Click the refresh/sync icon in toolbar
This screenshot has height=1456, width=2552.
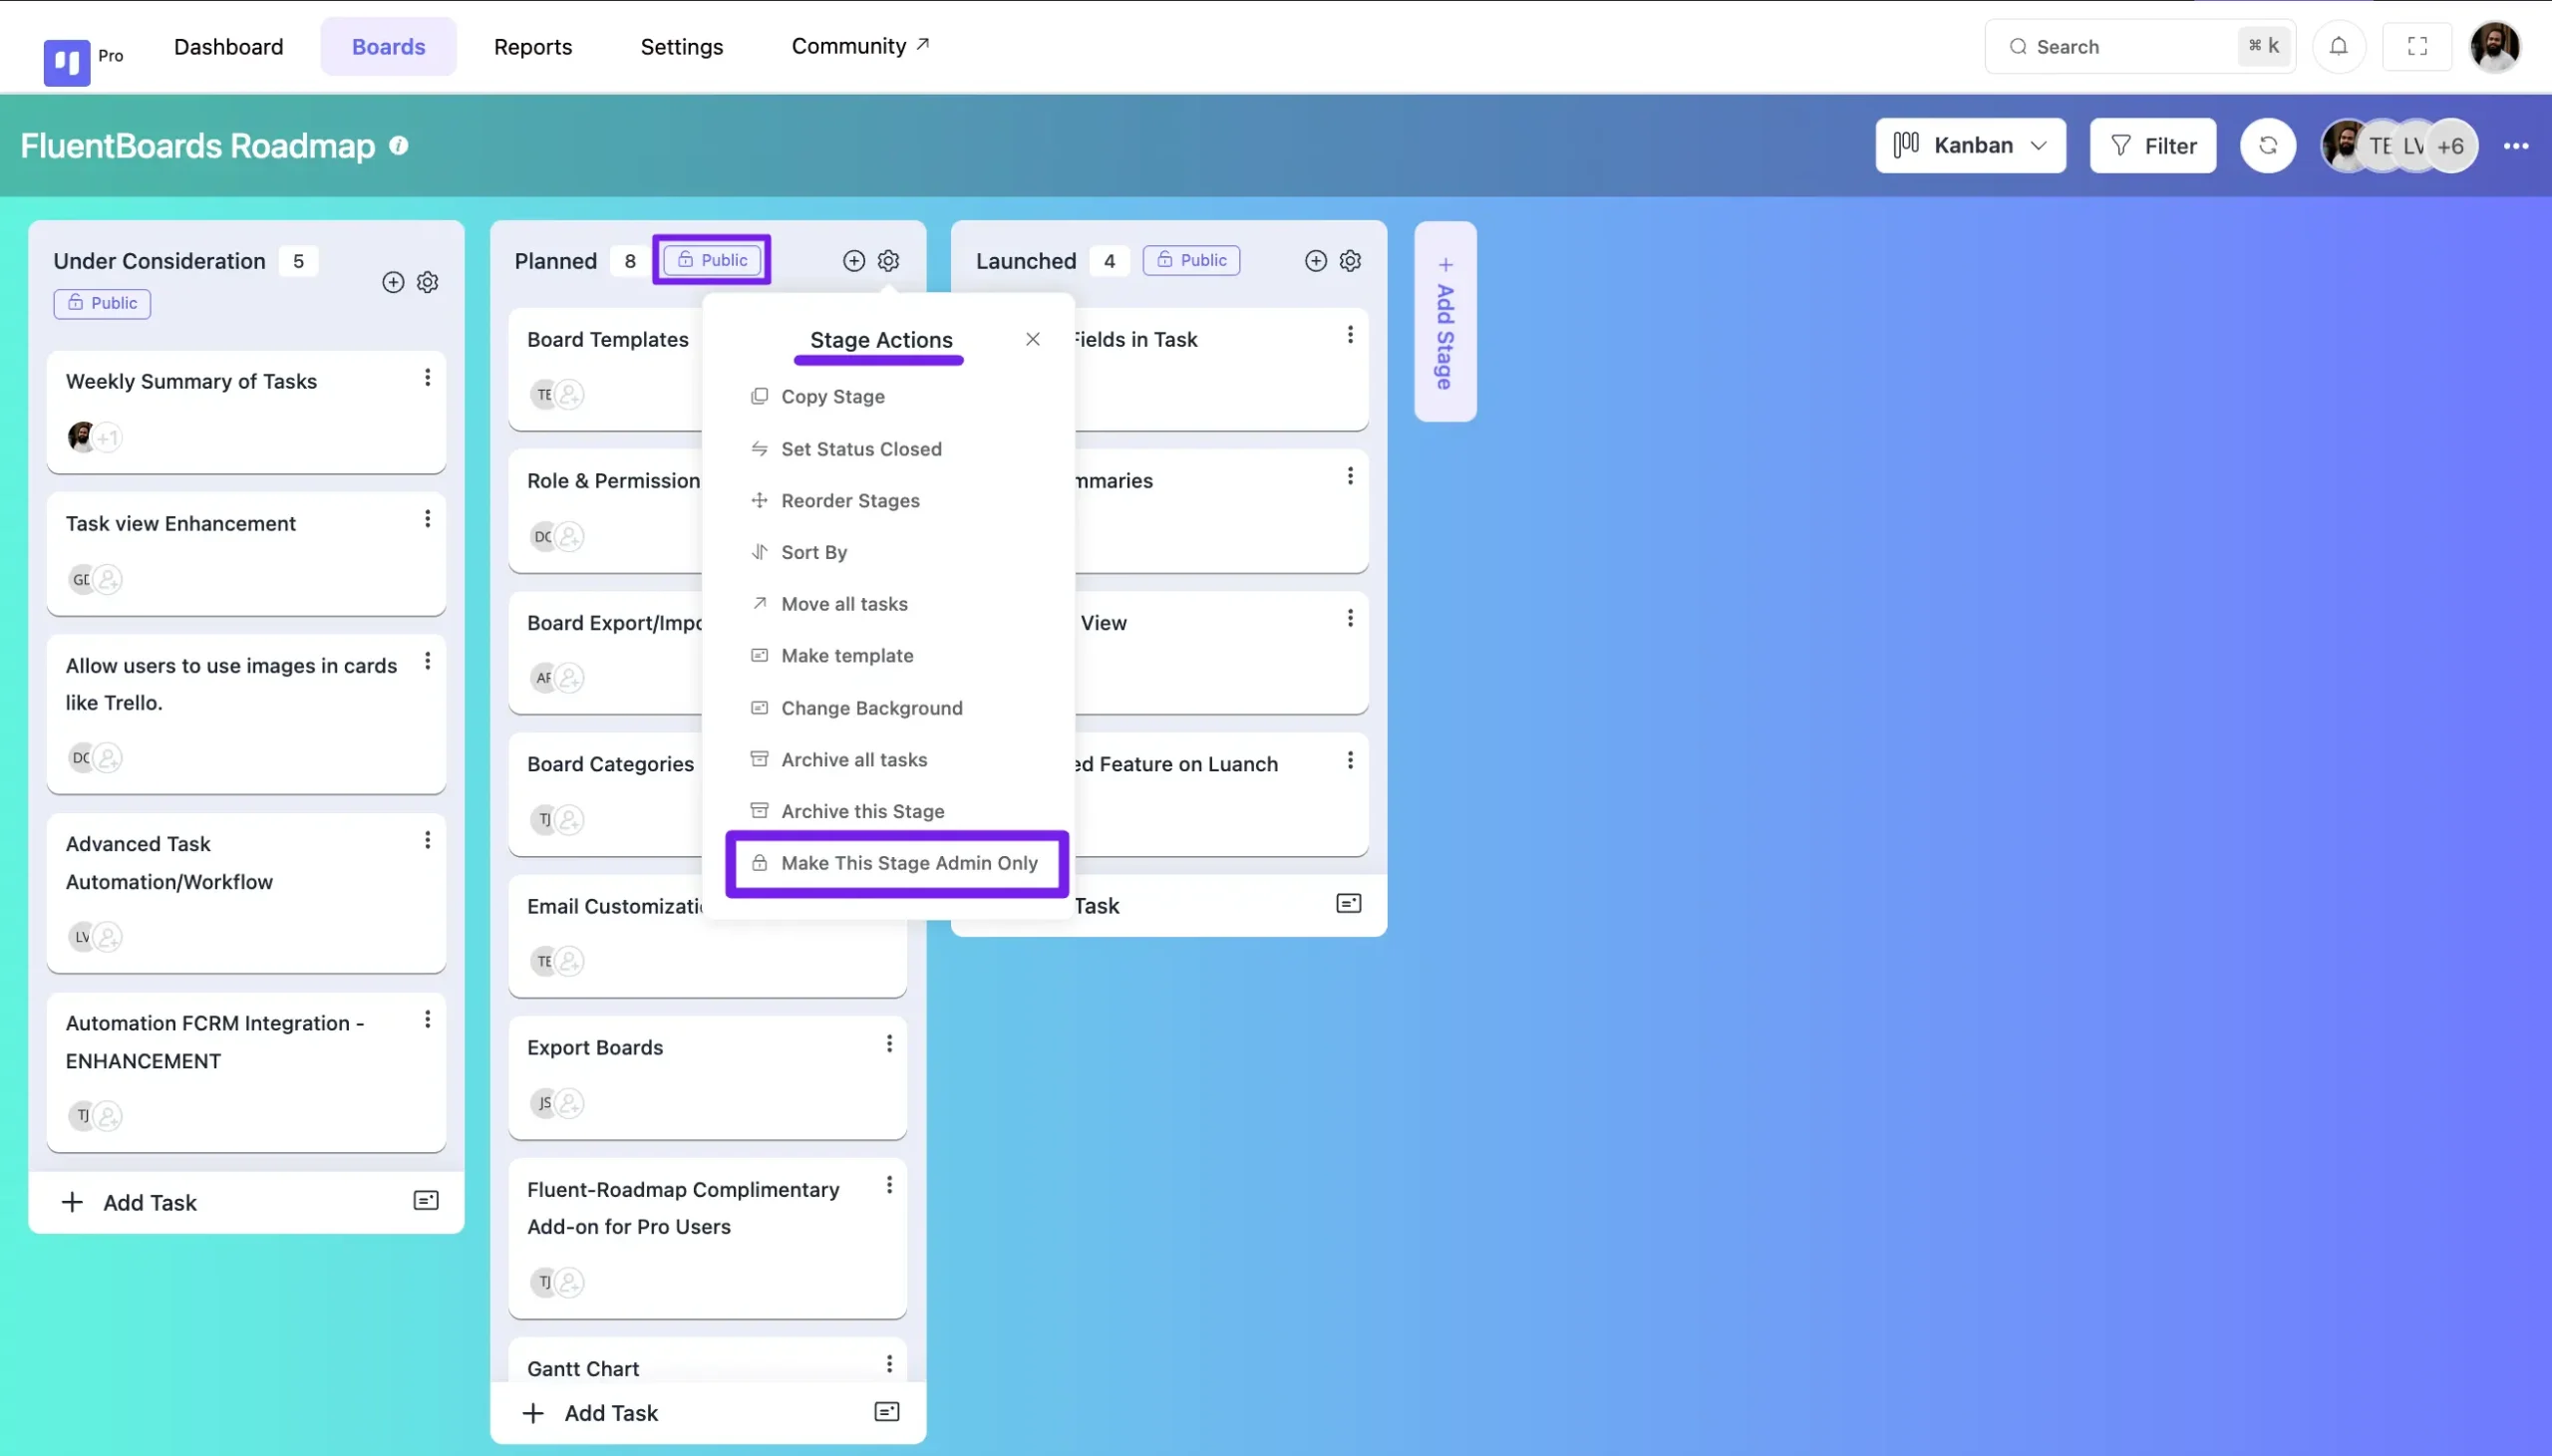2268,146
